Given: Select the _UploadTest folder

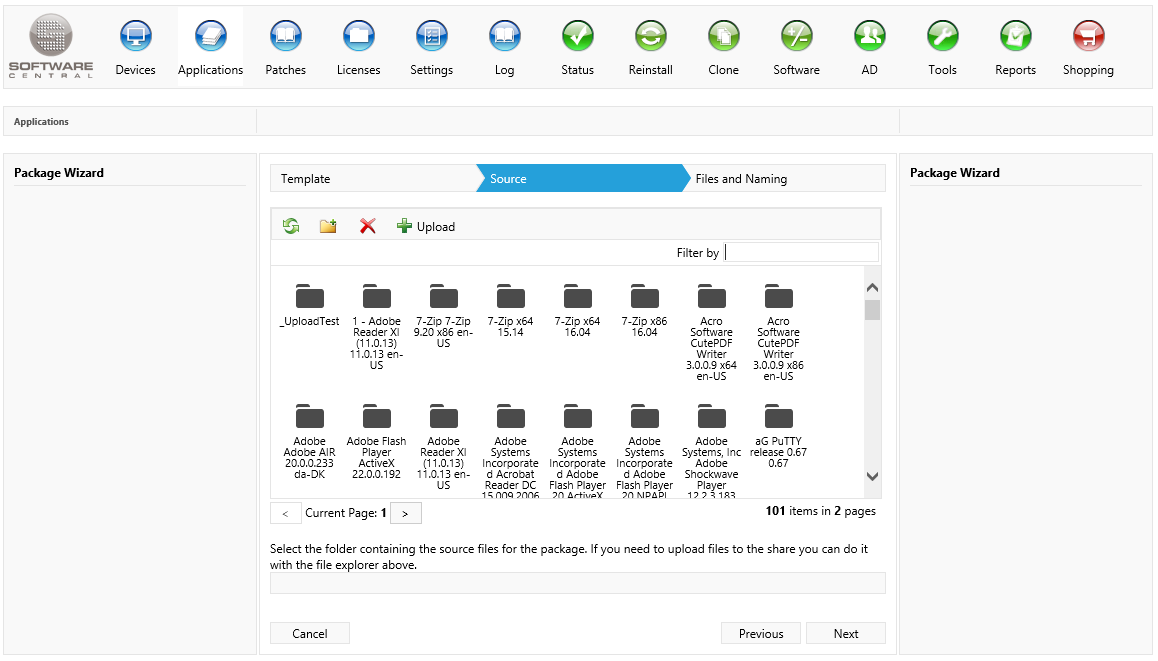Looking at the screenshot, I should (310, 304).
